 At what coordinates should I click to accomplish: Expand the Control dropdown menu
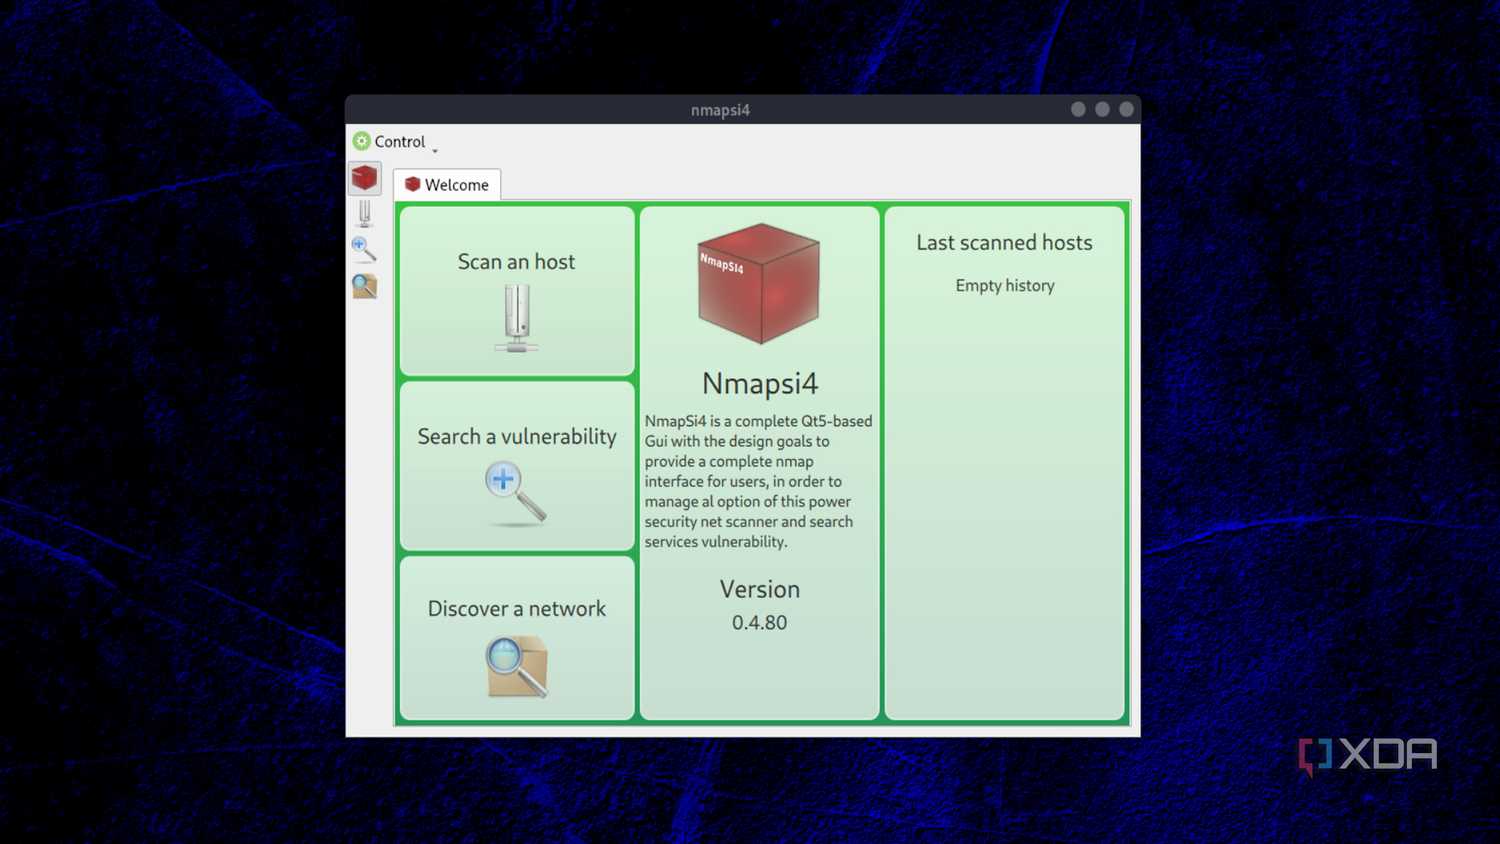pyautogui.click(x=397, y=142)
